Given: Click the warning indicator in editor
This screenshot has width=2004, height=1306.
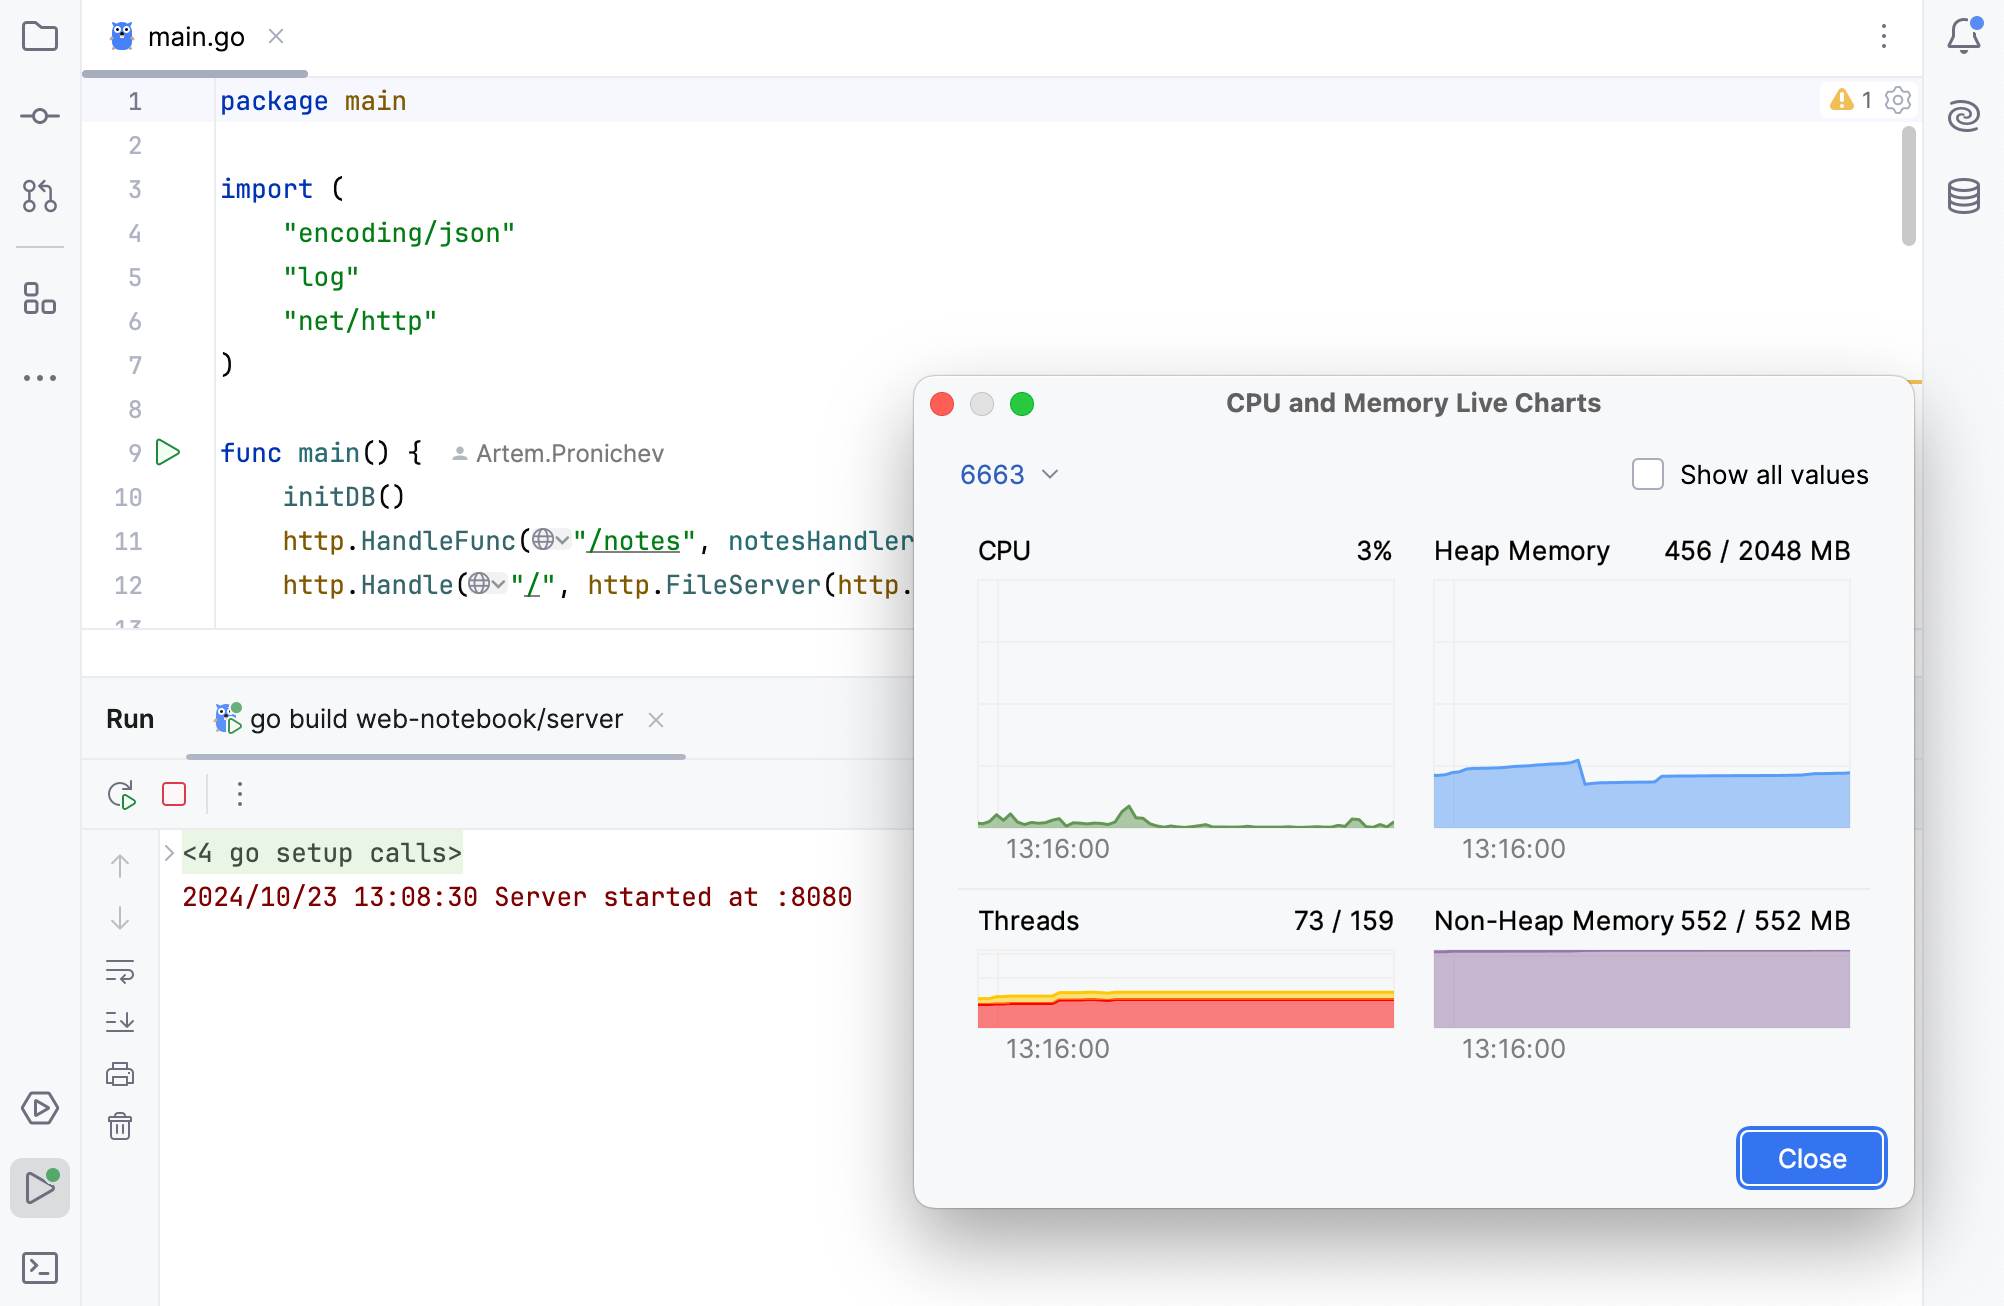Looking at the screenshot, I should (1851, 100).
